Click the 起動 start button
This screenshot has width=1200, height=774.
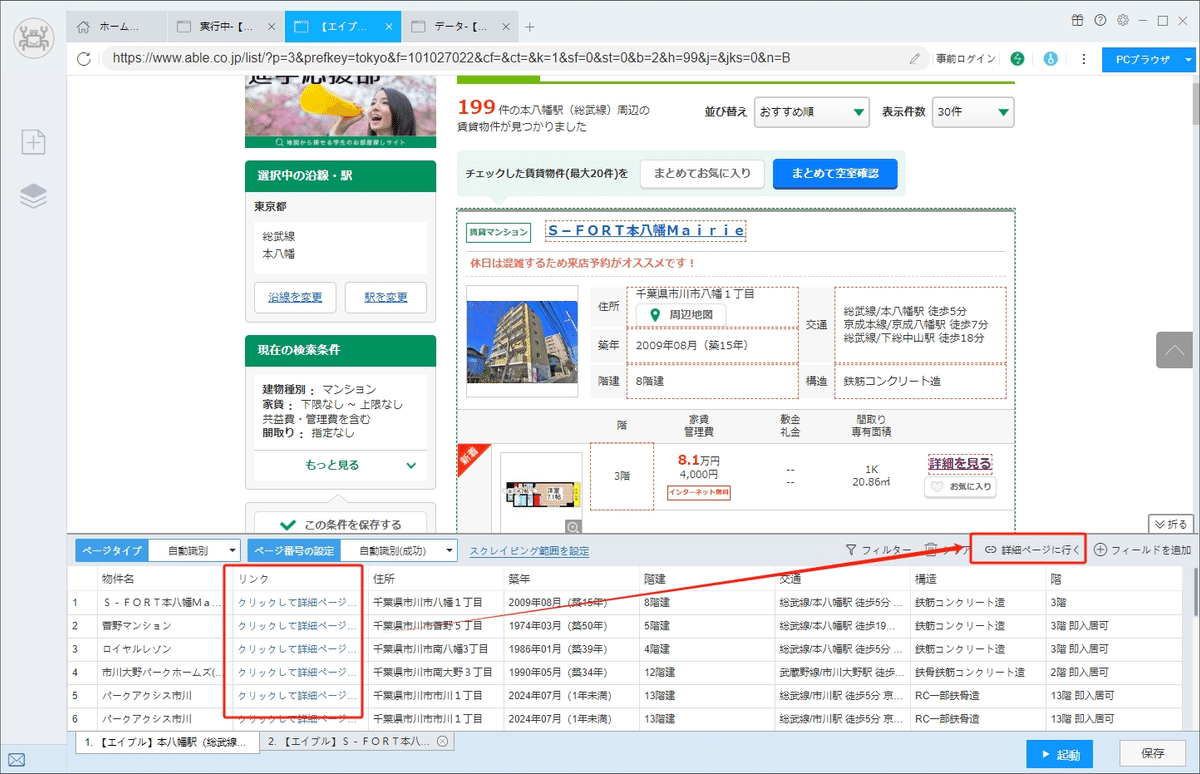(x=1060, y=754)
